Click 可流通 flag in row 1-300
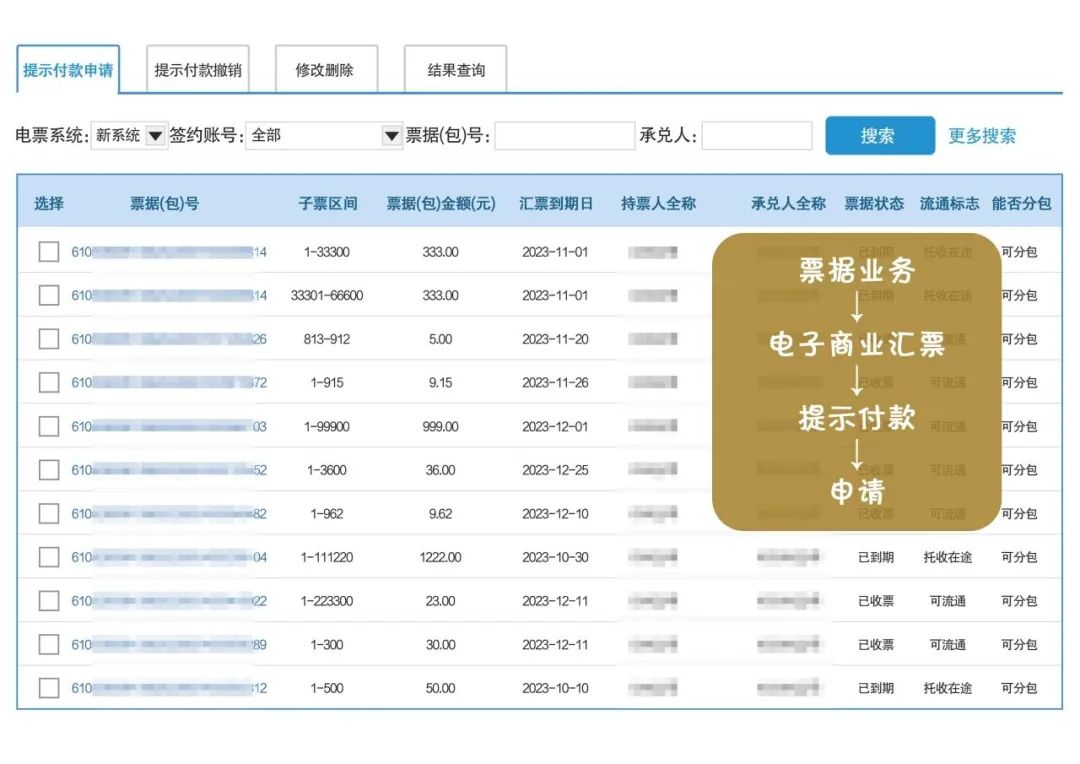This screenshot has width=1080, height=764. coord(948,644)
